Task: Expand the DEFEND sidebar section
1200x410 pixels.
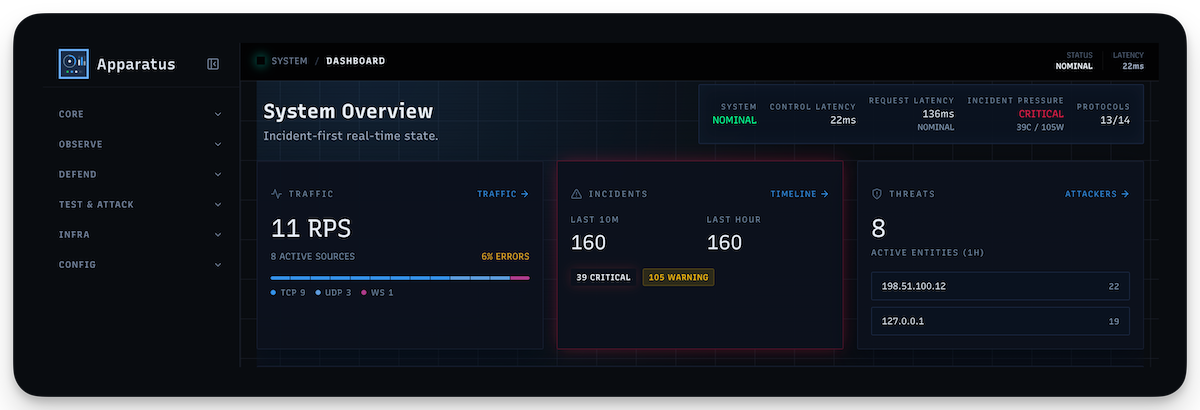Action: [x=140, y=174]
